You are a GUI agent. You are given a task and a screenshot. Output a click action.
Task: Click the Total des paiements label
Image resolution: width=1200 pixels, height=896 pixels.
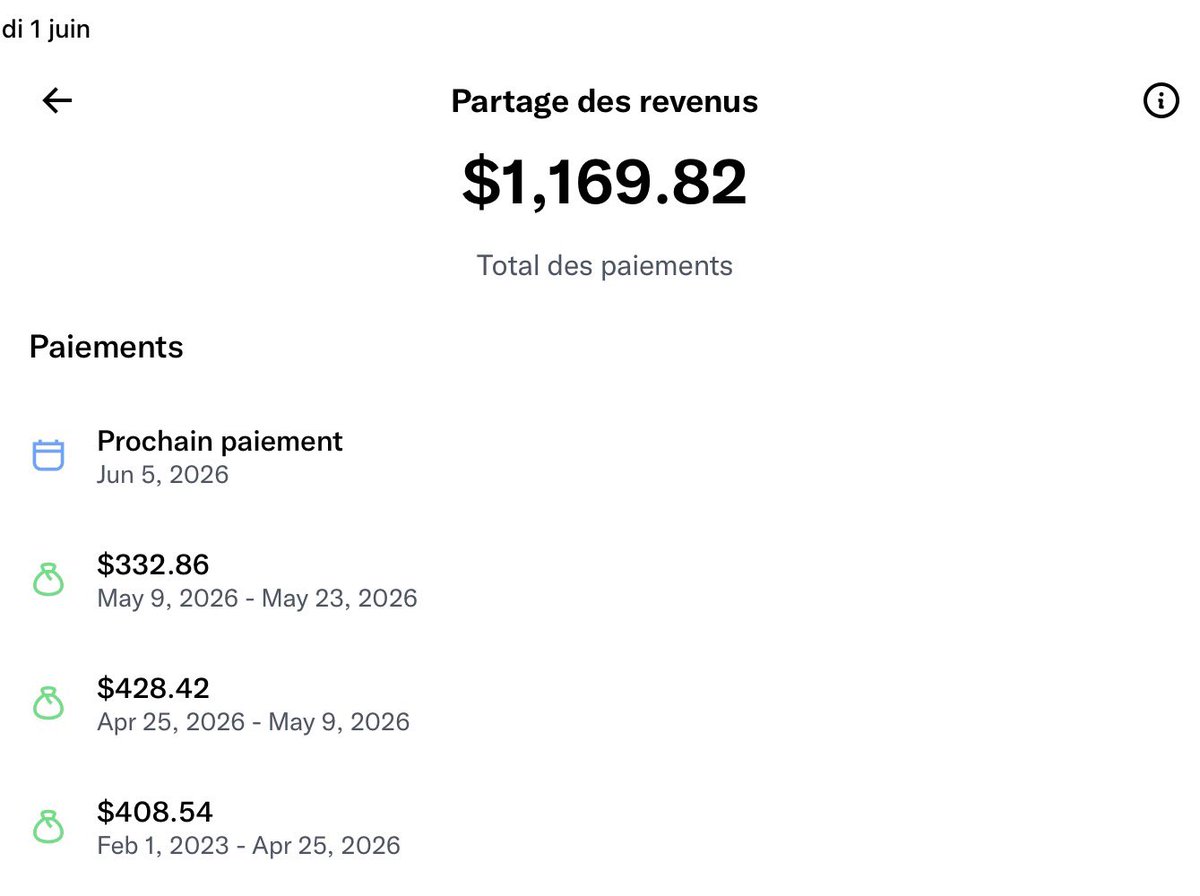605,266
